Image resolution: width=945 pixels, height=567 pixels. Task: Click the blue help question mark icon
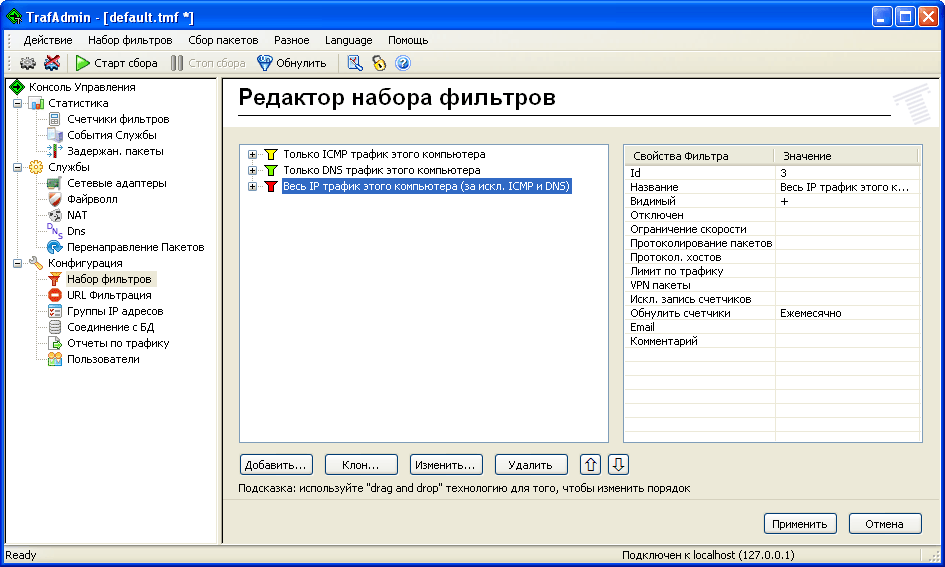point(403,63)
